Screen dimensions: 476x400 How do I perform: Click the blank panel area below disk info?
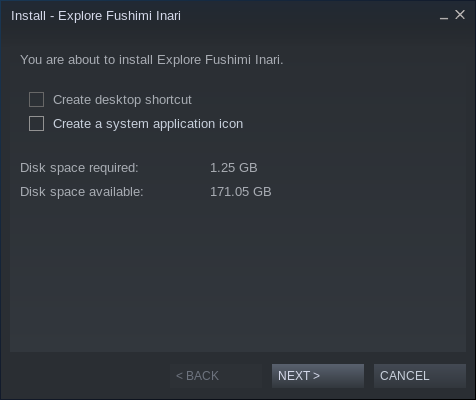pyautogui.click(x=238, y=275)
